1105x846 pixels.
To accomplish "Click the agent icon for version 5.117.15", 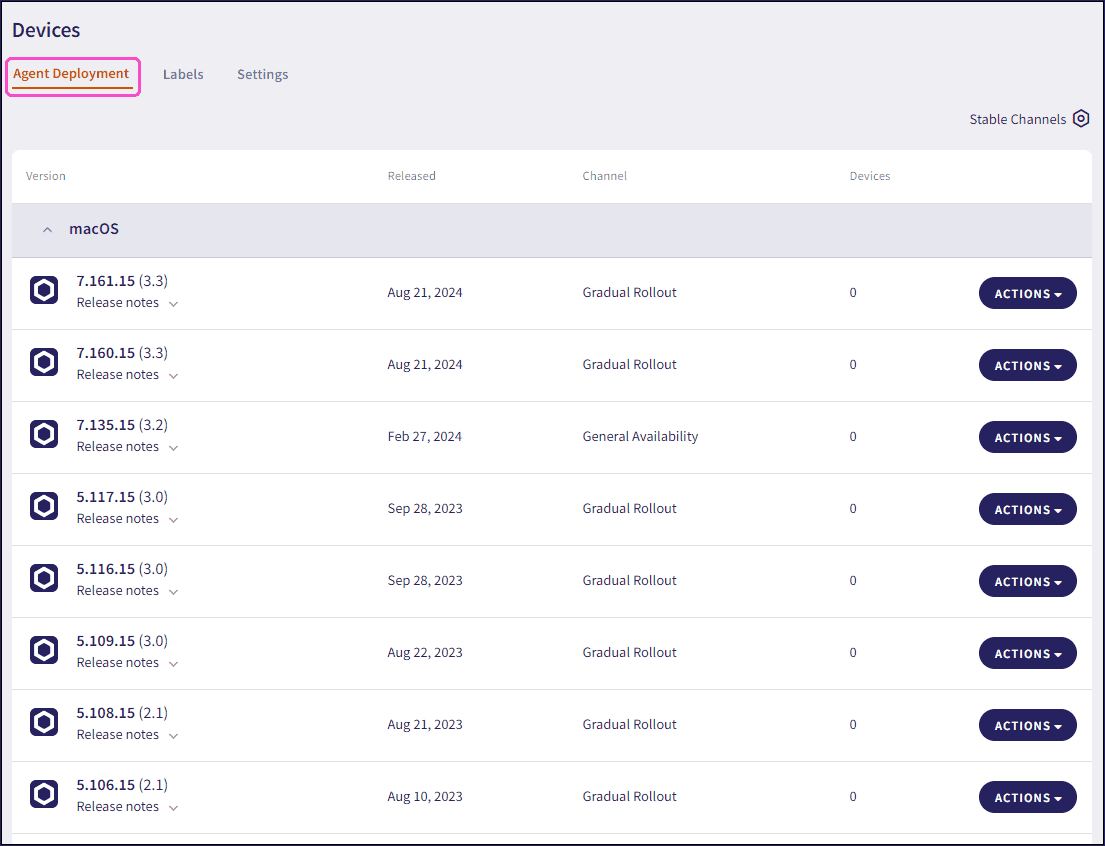I will click(44, 506).
